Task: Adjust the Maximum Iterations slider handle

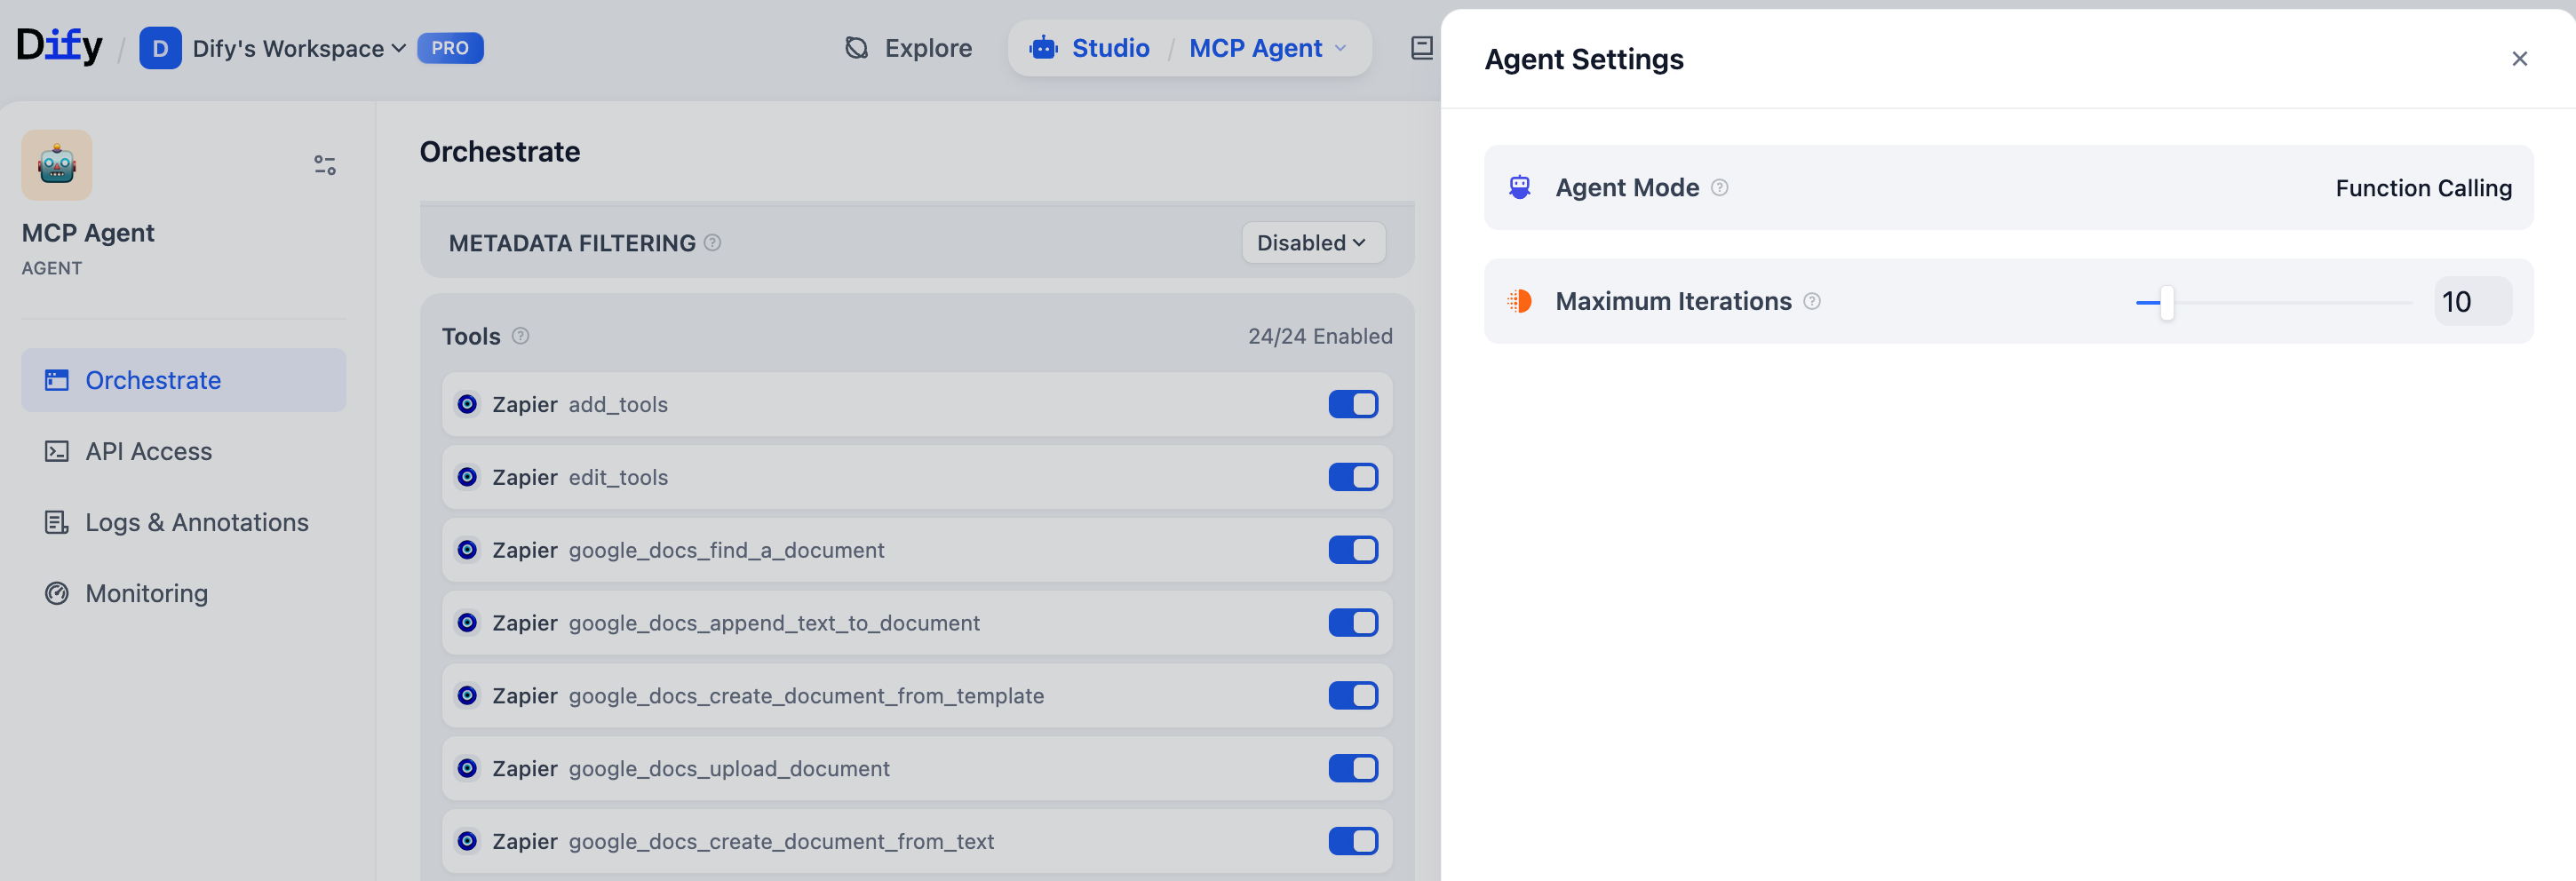Action: tap(2166, 302)
